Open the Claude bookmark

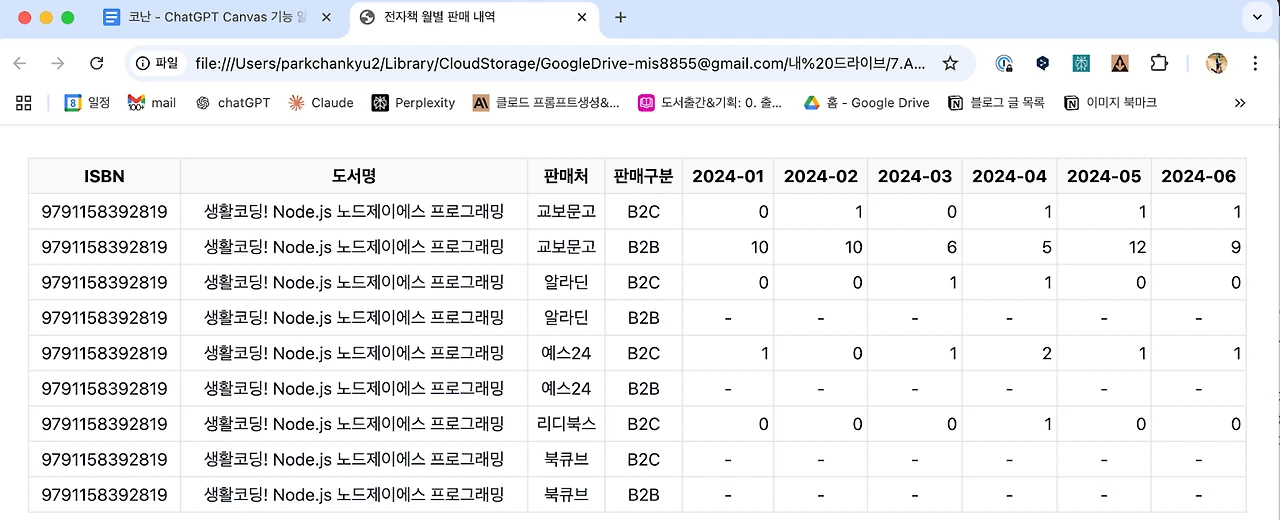pyautogui.click(x=321, y=103)
